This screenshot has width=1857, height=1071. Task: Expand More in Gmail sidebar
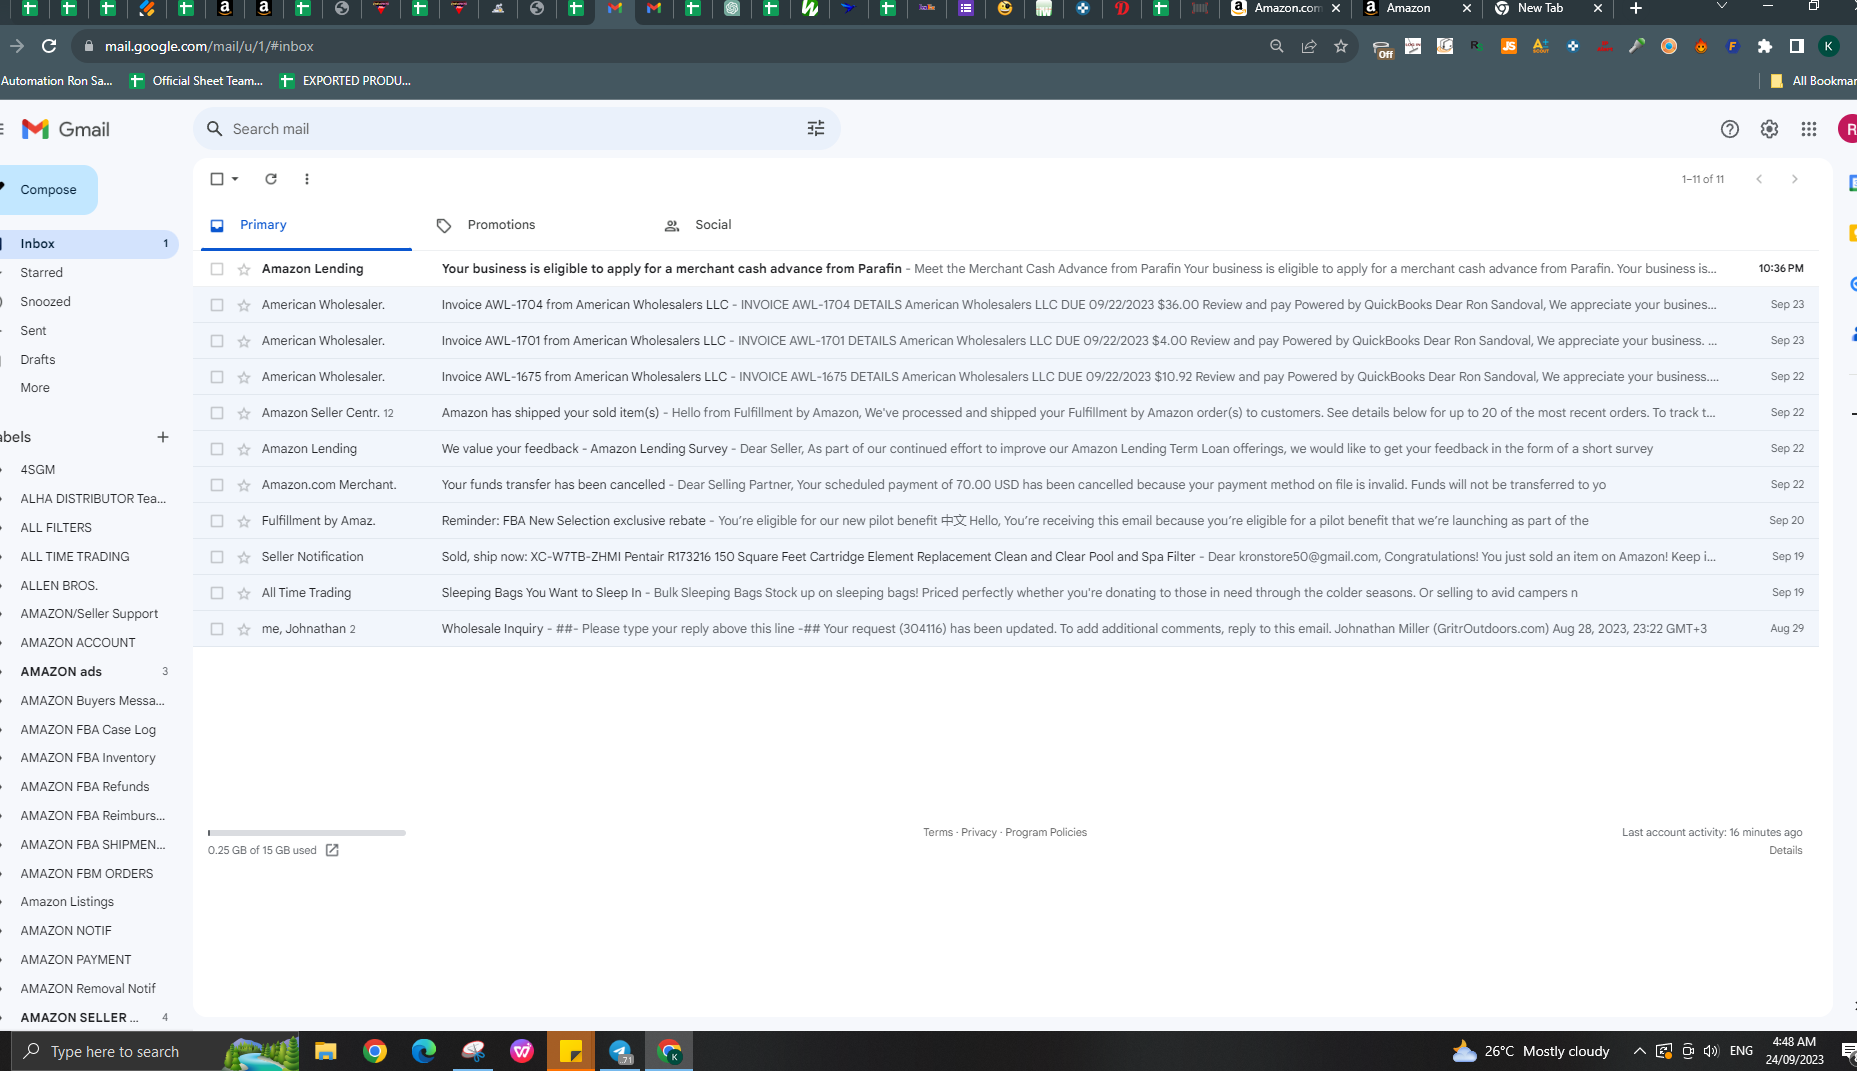[35, 388]
